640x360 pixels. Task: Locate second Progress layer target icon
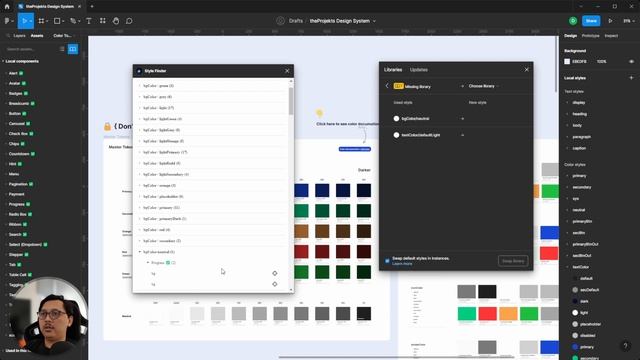pos(275,284)
